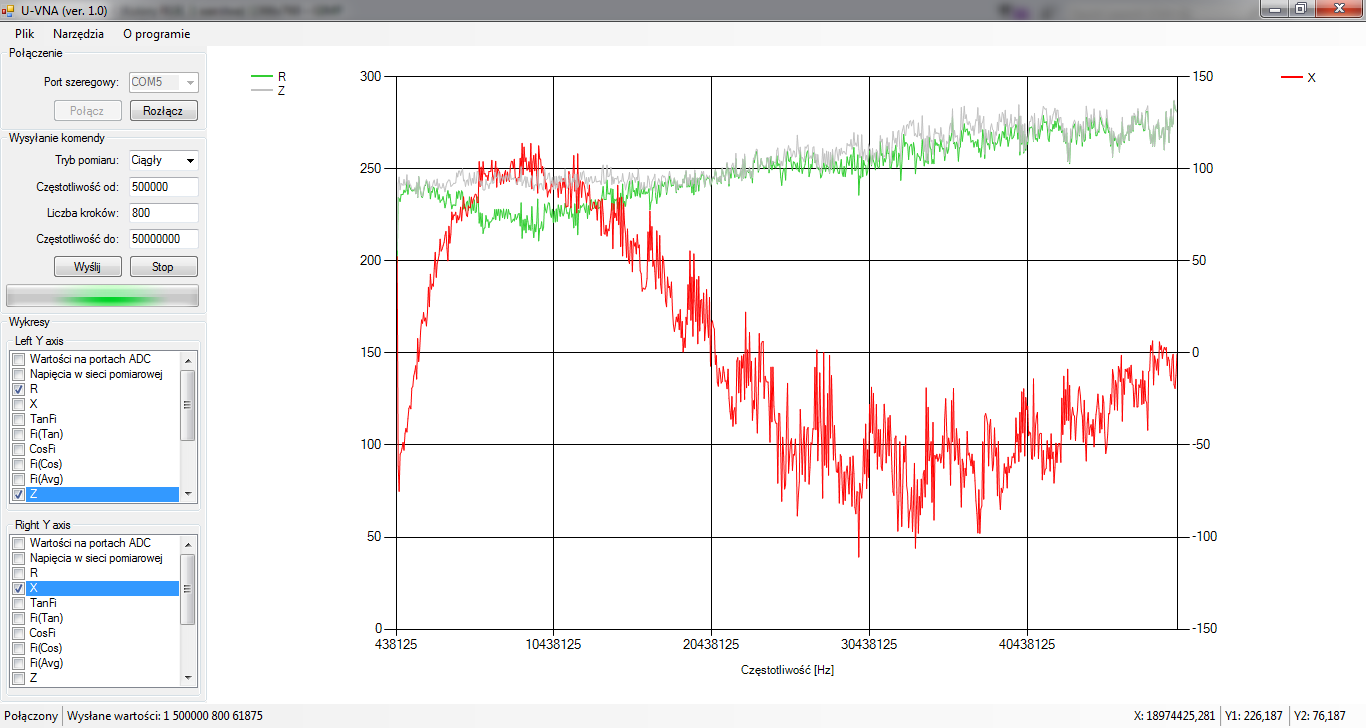The width and height of the screenshot is (1366, 728).
Task: Click the gray Z legend marker
Action: (262, 90)
